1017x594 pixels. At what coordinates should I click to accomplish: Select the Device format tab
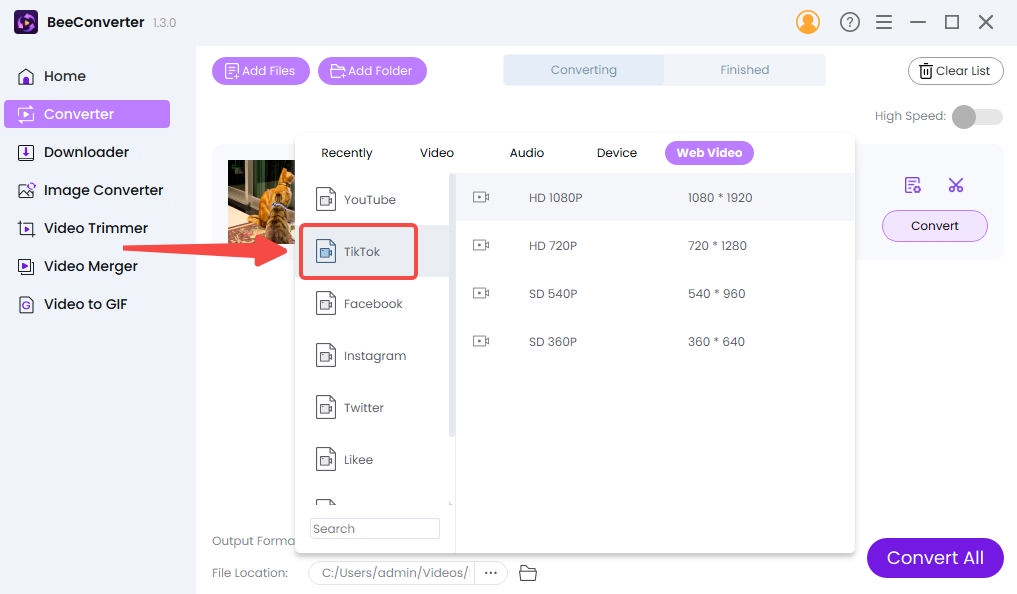[x=617, y=153]
